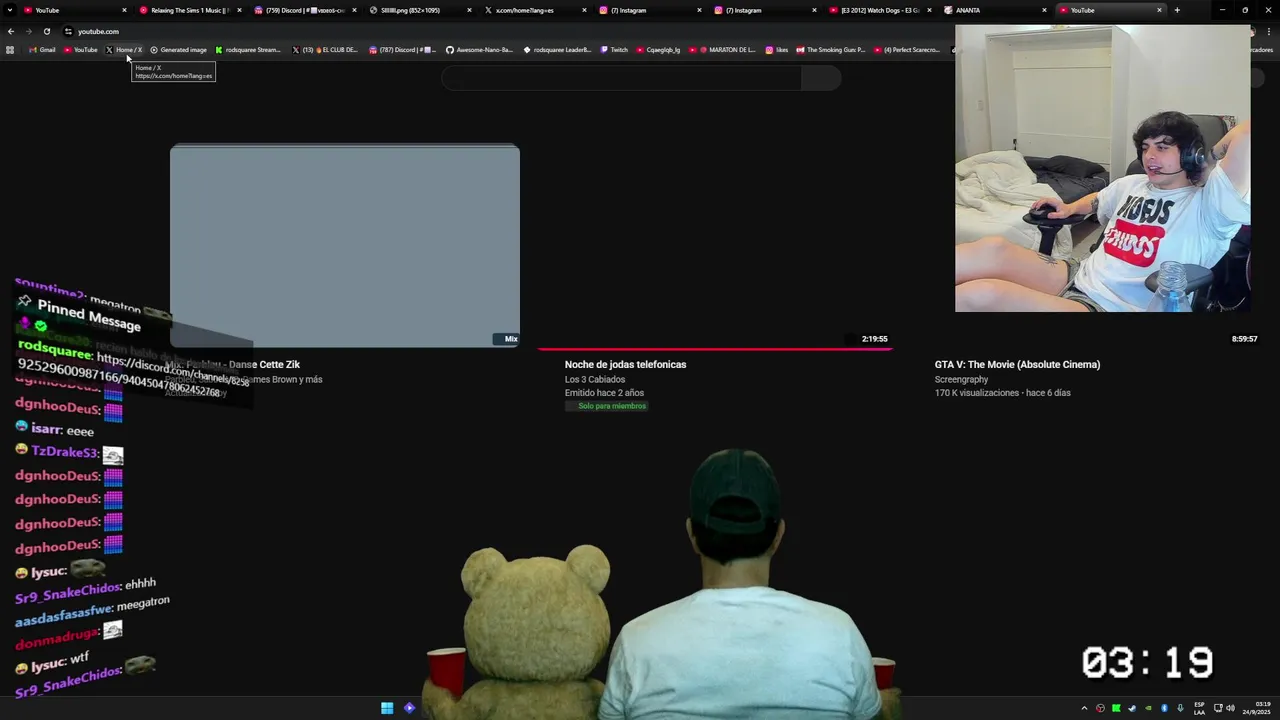Click the Kick icon in system tray
1280x720 pixels.
point(1116,708)
